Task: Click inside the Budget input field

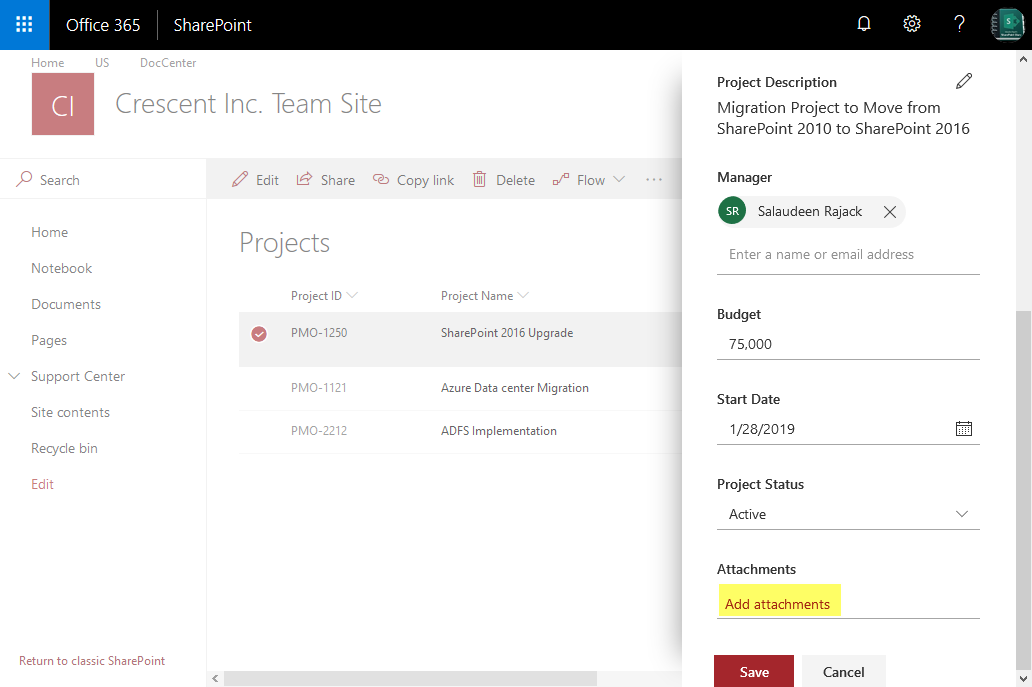Action: tap(847, 344)
